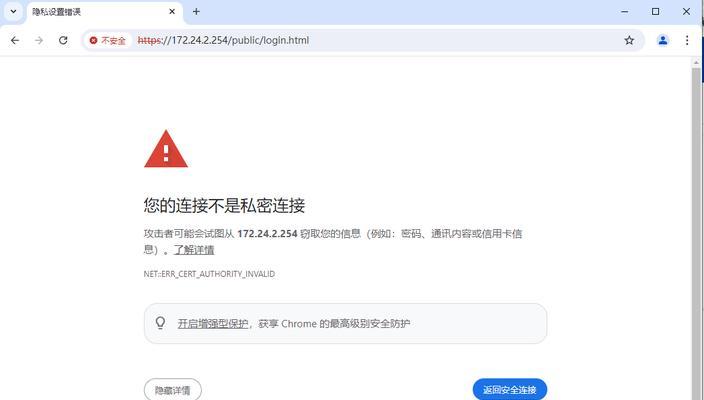Reload the page with refresh icon
The width and height of the screenshot is (704, 400).
pyautogui.click(x=63, y=40)
